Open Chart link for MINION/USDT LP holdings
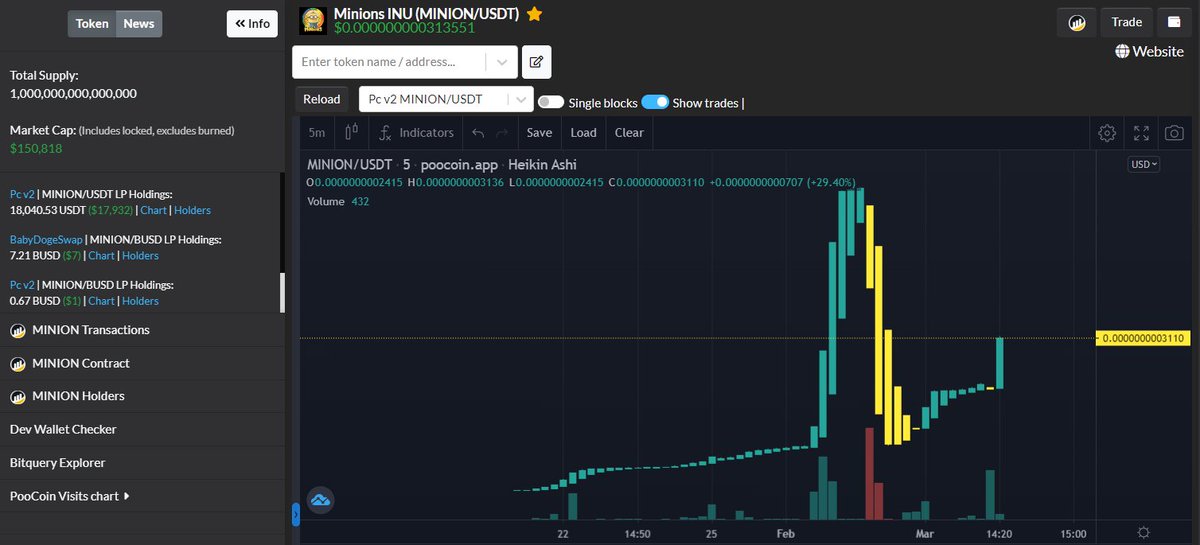Screen dimensions: 1200x545 pyautogui.click(x=153, y=211)
